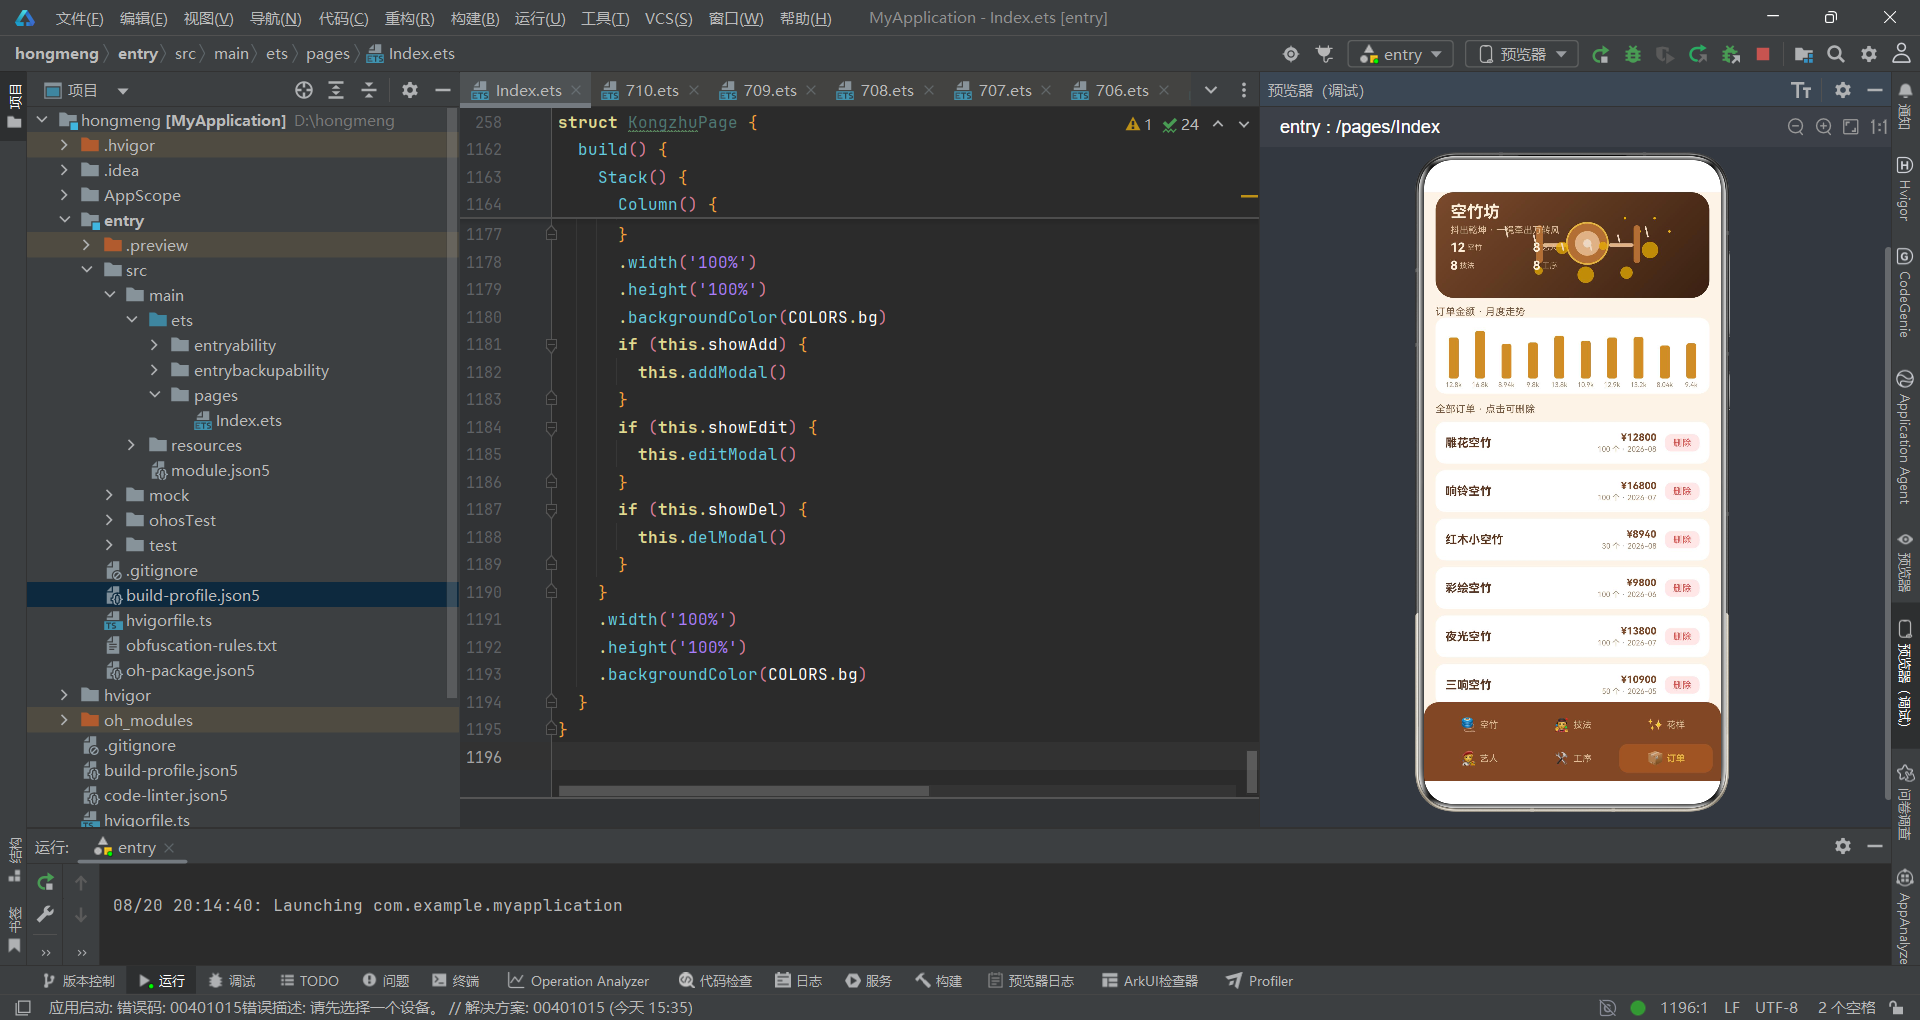1920x1020 pixels.
Task: Open the Profiler tool window
Action: pyautogui.click(x=1260, y=981)
